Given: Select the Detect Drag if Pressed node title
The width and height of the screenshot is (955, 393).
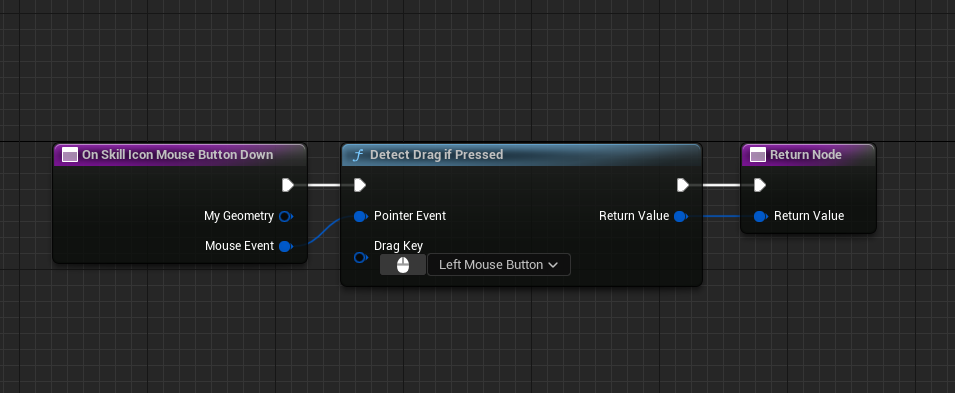Looking at the screenshot, I should pyautogui.click(x=436, y=155).
